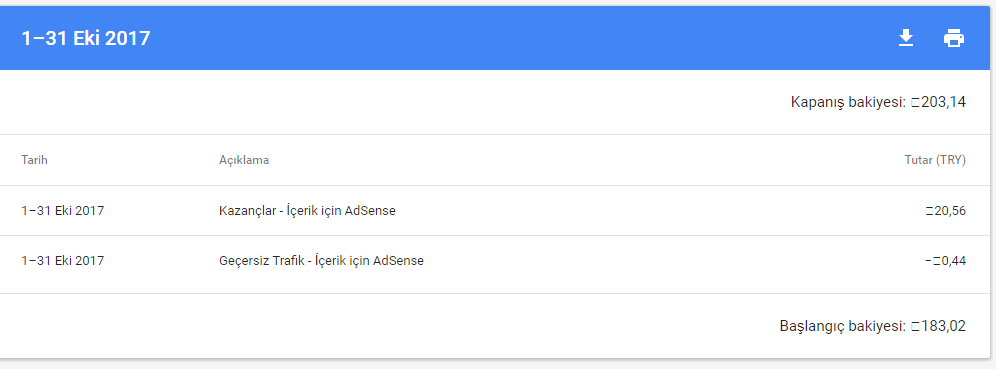The width and height of the screenshot is (996, 369).
Task: Click the 20,56 earnings amount
Action: click(x=946, y=211)
